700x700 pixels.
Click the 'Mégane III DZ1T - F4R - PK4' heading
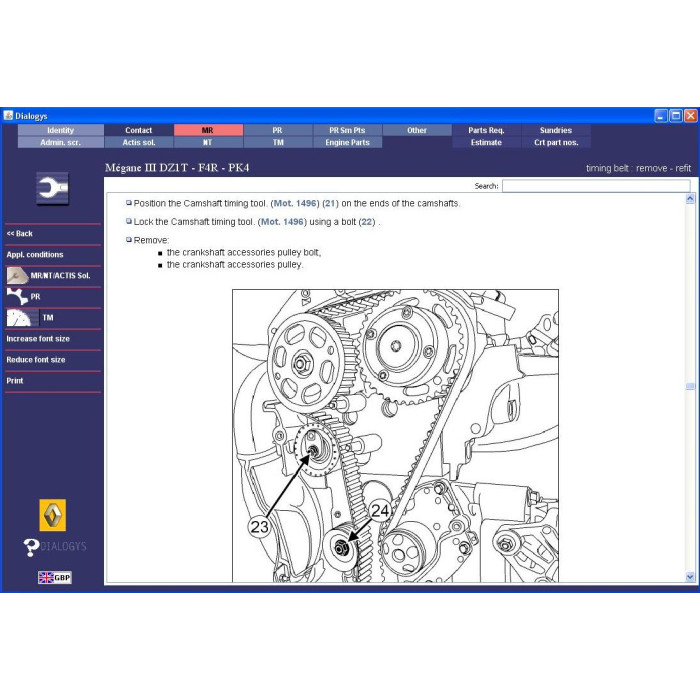tap(177, 168)
